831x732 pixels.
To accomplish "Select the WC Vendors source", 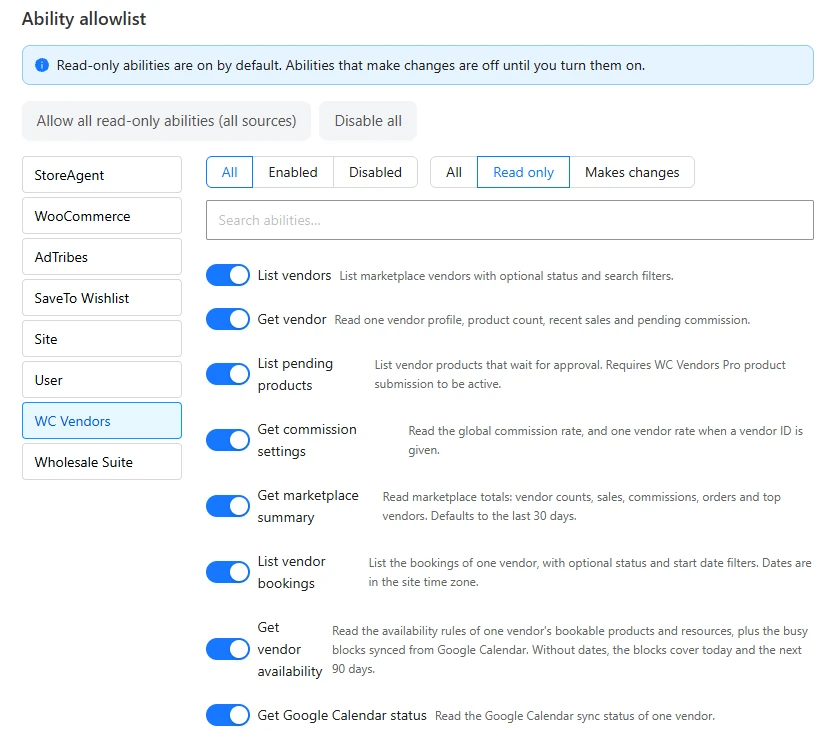I will [102, 421].
